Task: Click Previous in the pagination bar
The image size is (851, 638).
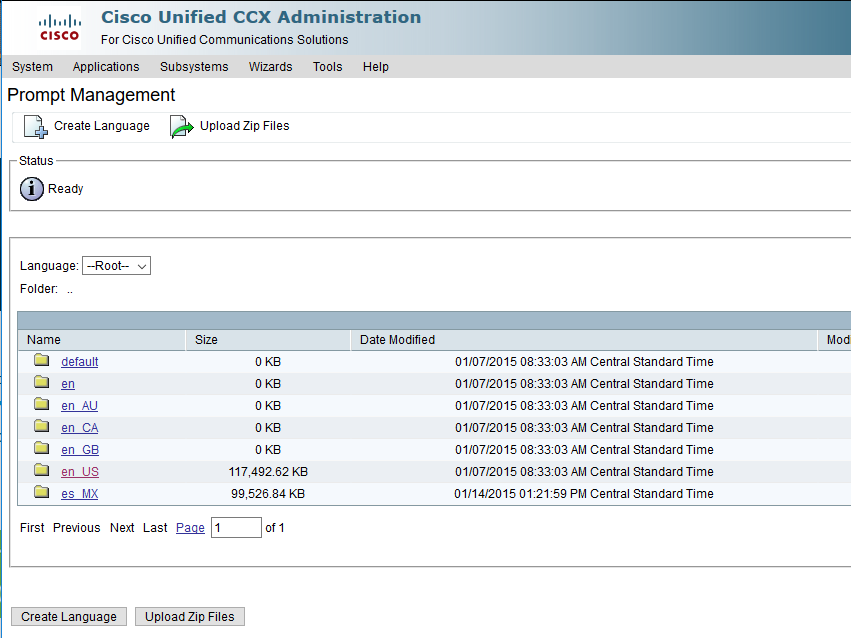Action: (x=77, y=528)
